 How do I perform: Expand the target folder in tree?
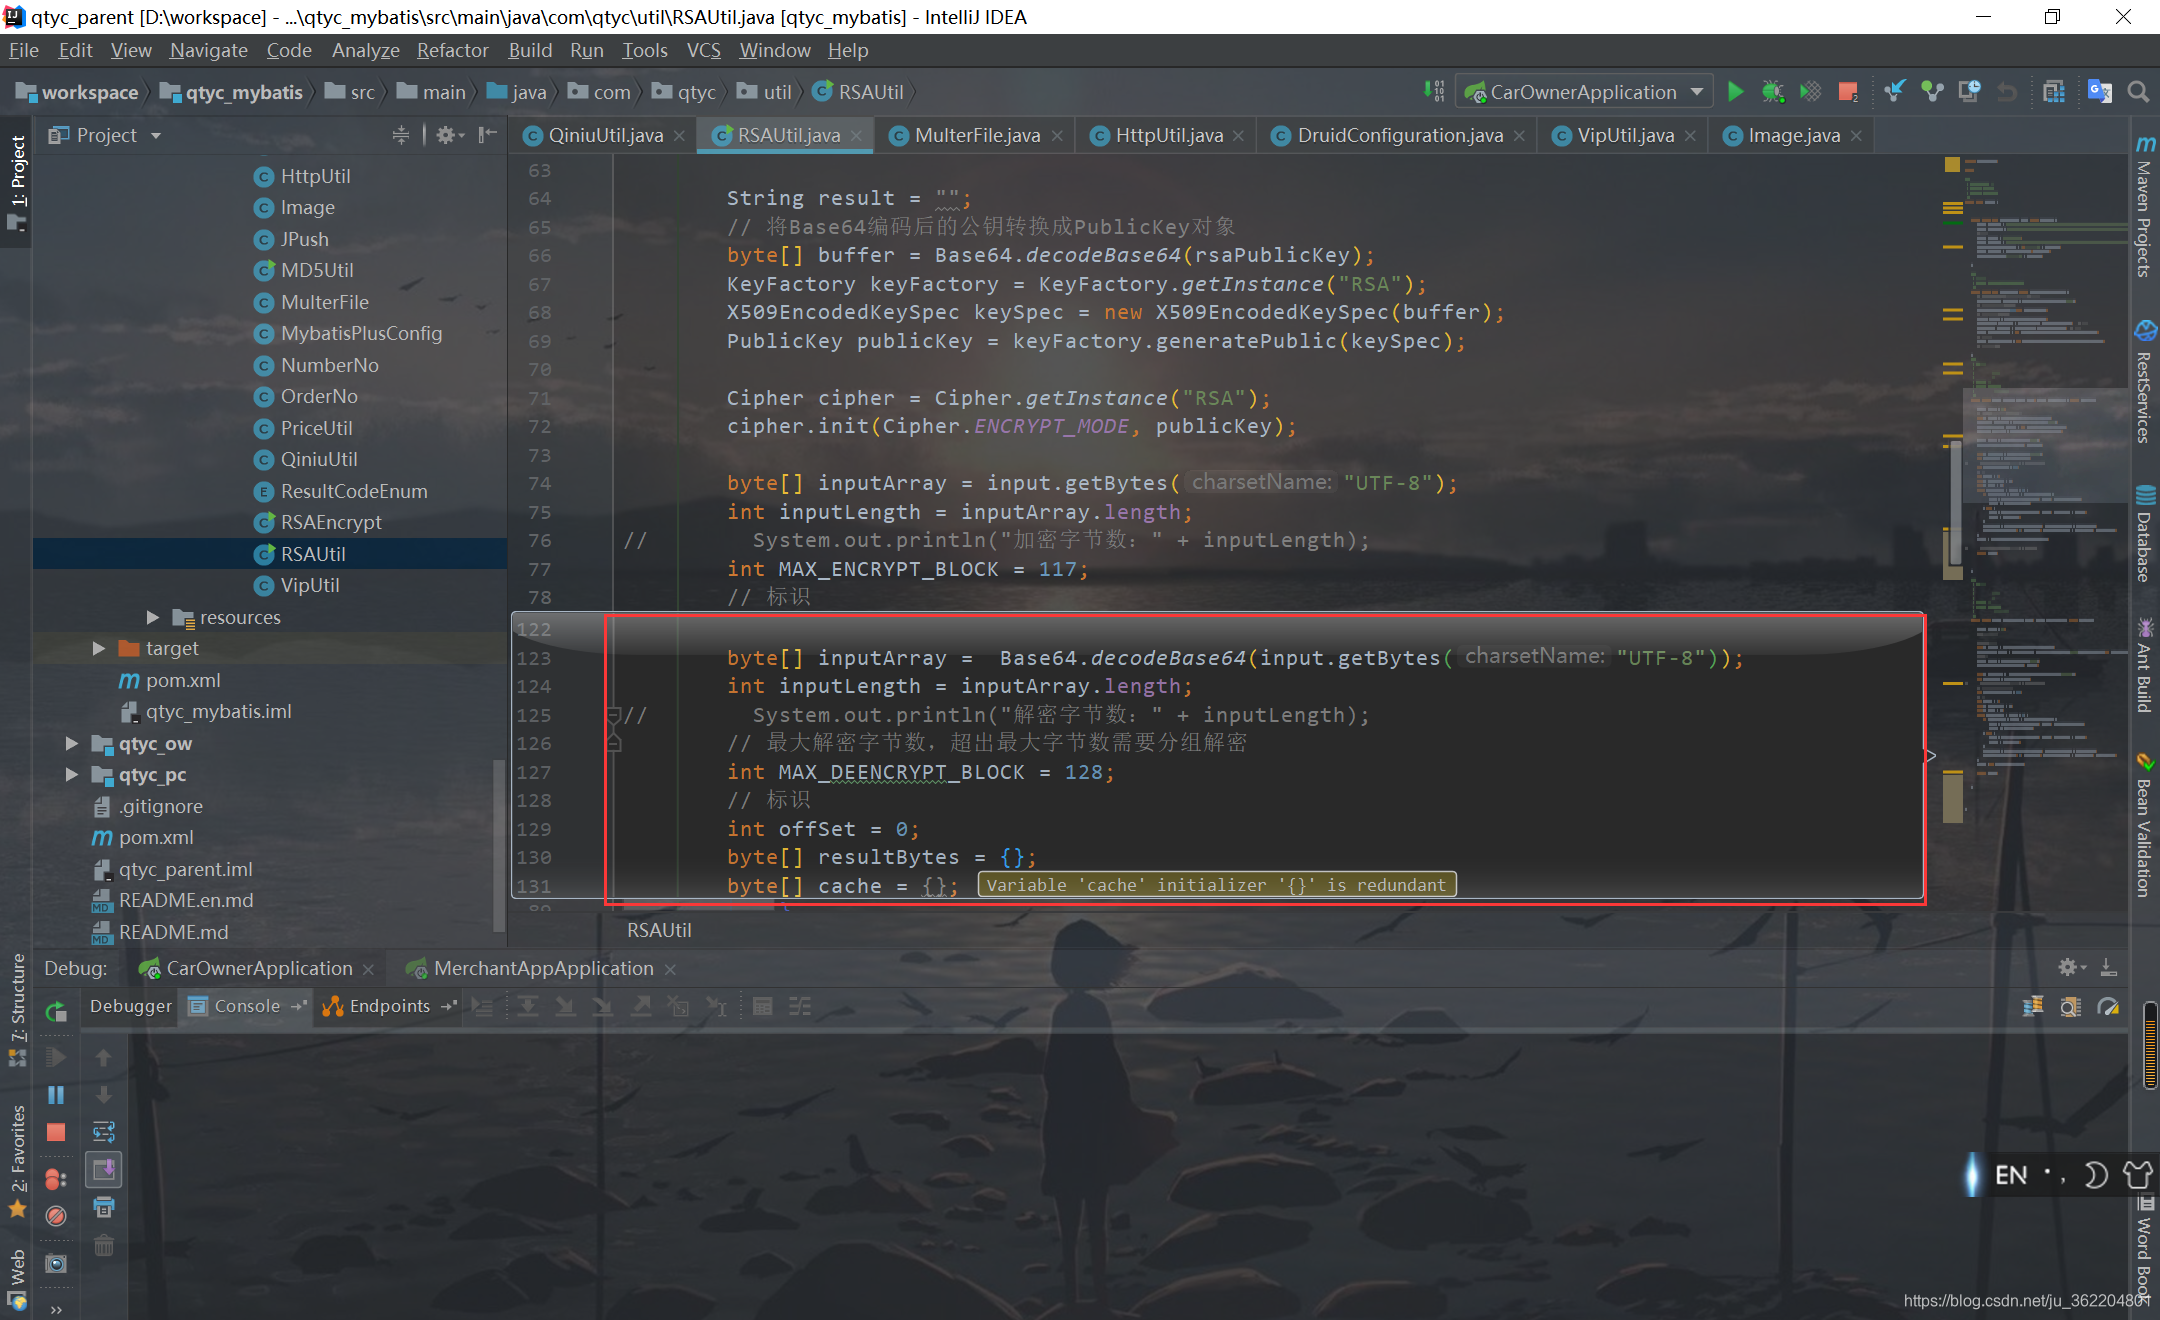(x=98, y=648)
